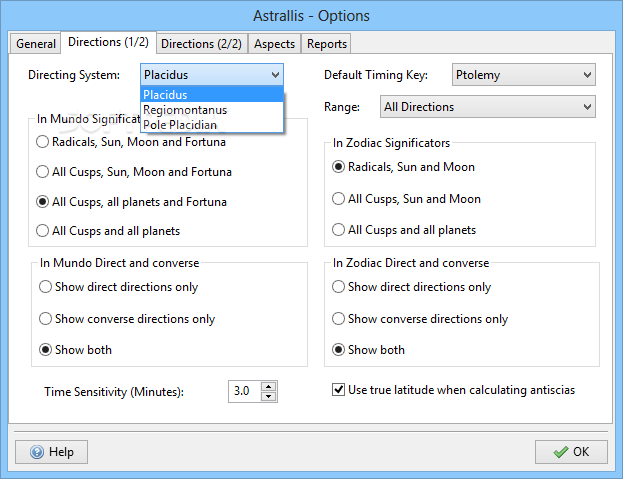Click the Time Sensitivity value field
This screenshot has width=623, height=479.
click(x=245, y=391)
